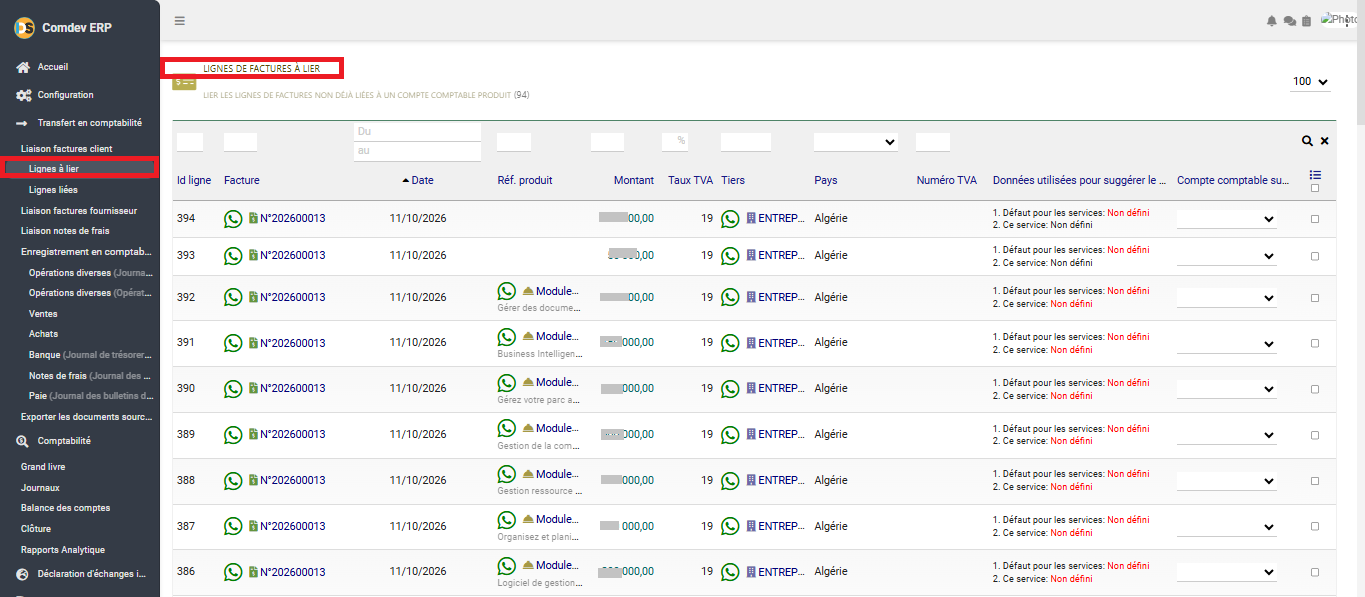Screen dimensions: 1365x597
Task: Sort by the Montant column header
Action: [634, 180]
